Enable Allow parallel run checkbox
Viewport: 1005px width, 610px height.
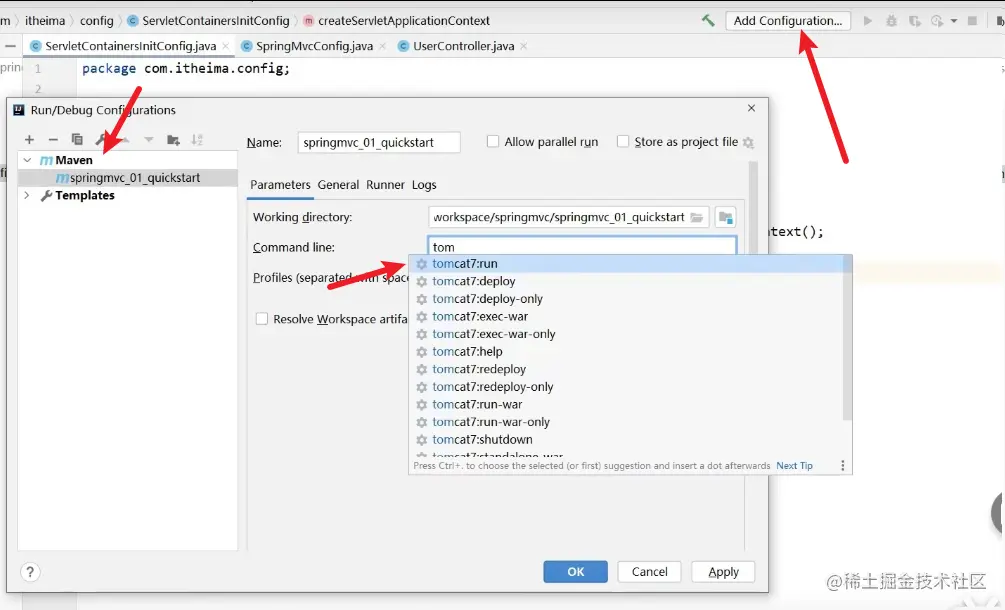tap(493, 142)
